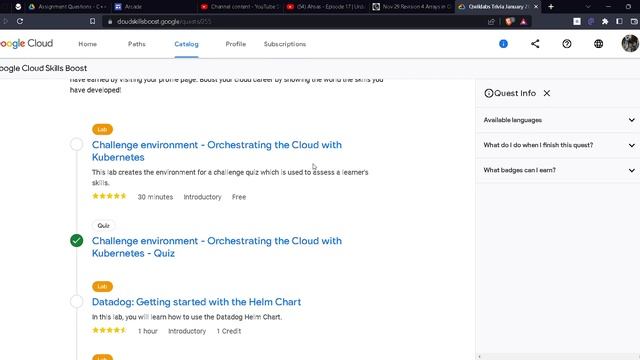Click the Quiz tag label

[103, 226]
